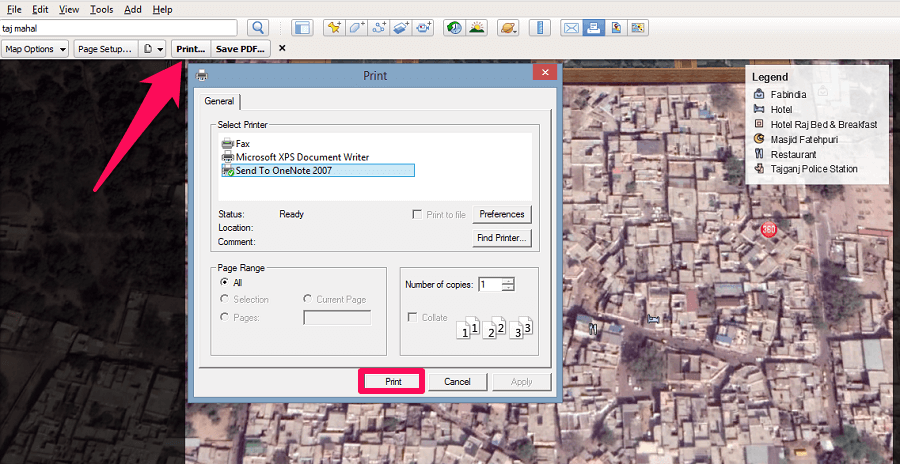Select the ruler measurement tool
The image size is (900, 464).
point(540,28)
